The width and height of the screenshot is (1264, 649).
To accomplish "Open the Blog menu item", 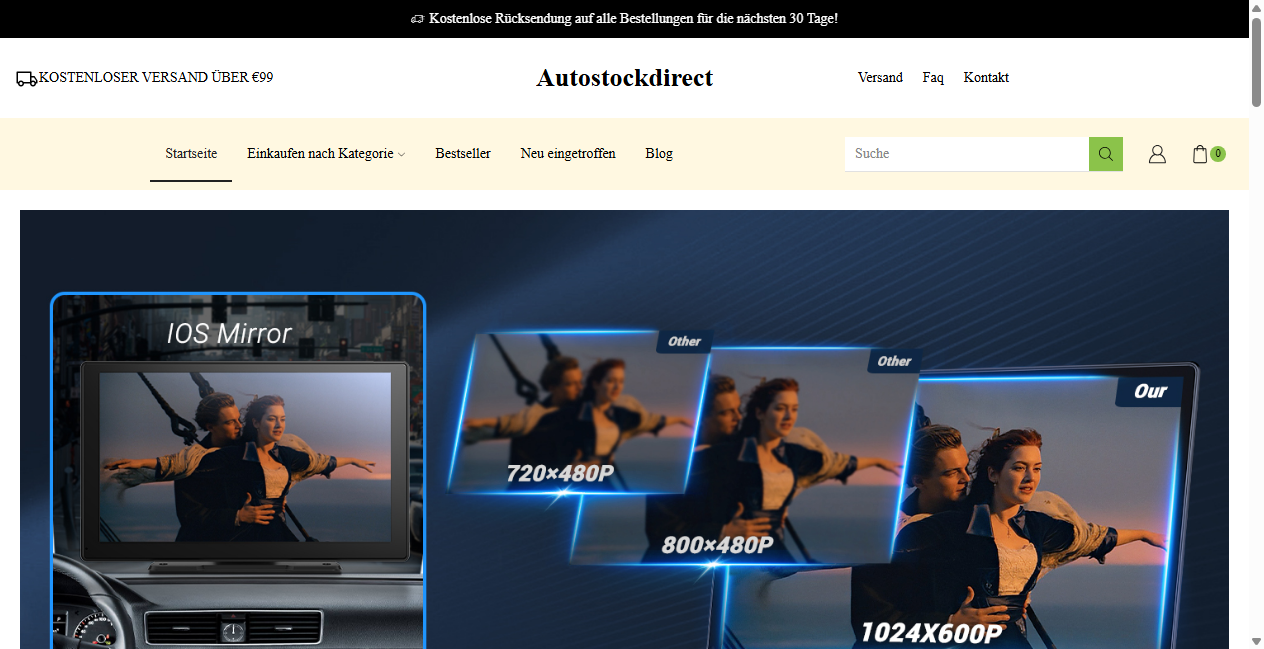I will click(659, 154).
